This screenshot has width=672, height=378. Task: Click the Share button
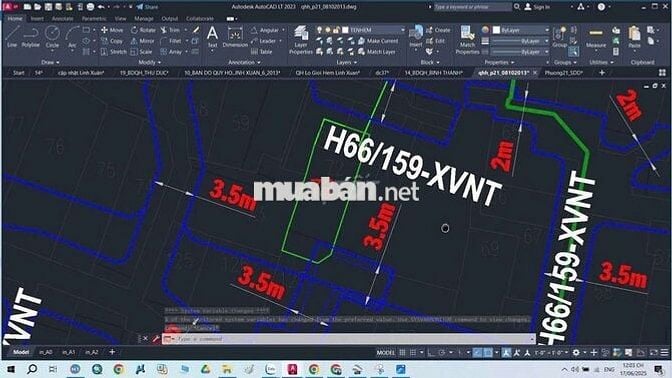click(147, 7)
